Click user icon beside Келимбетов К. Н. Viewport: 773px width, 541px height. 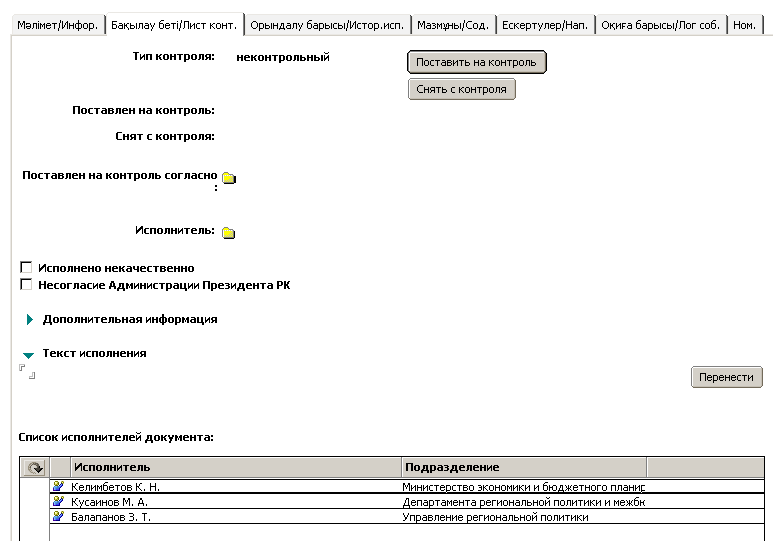point(59,486)
